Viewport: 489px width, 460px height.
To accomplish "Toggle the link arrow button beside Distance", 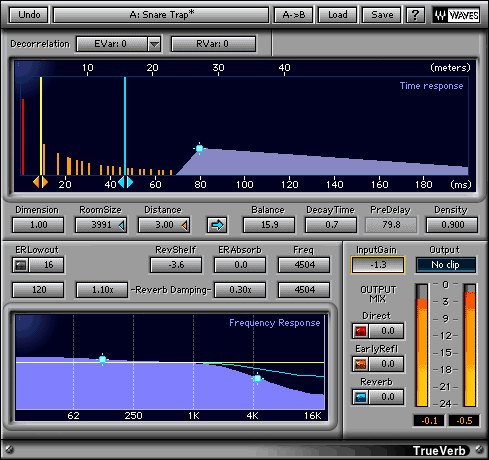I will click(217, 225).
